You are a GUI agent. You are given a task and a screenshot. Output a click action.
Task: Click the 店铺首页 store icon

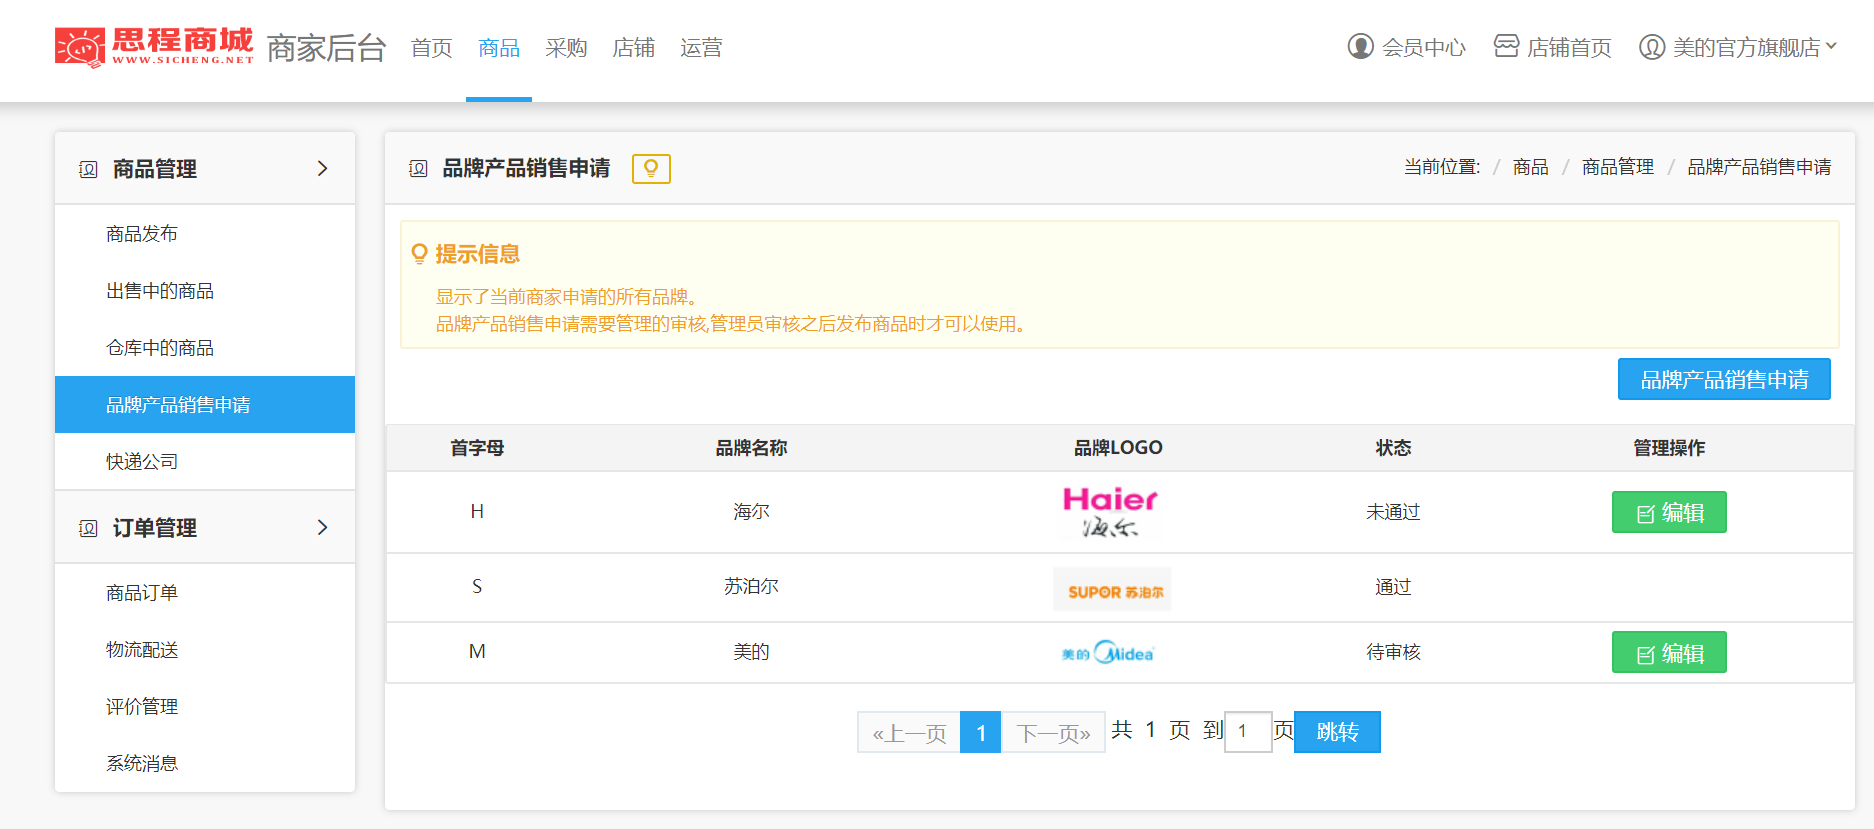click(1506, 46)
